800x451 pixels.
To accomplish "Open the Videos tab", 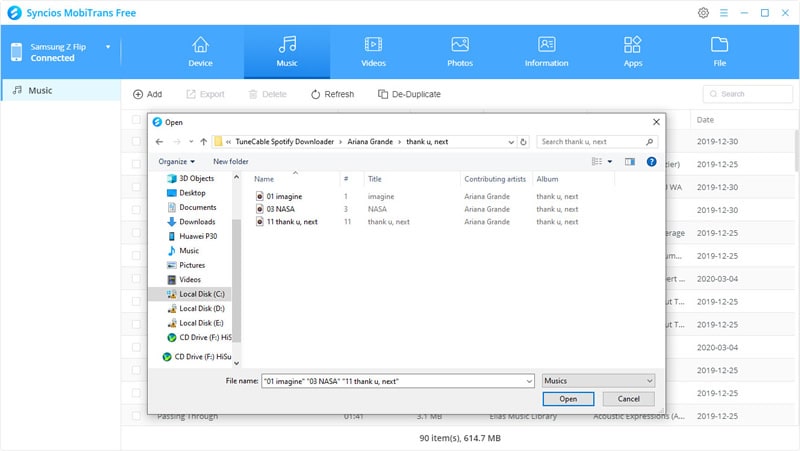I will [373, 52].
